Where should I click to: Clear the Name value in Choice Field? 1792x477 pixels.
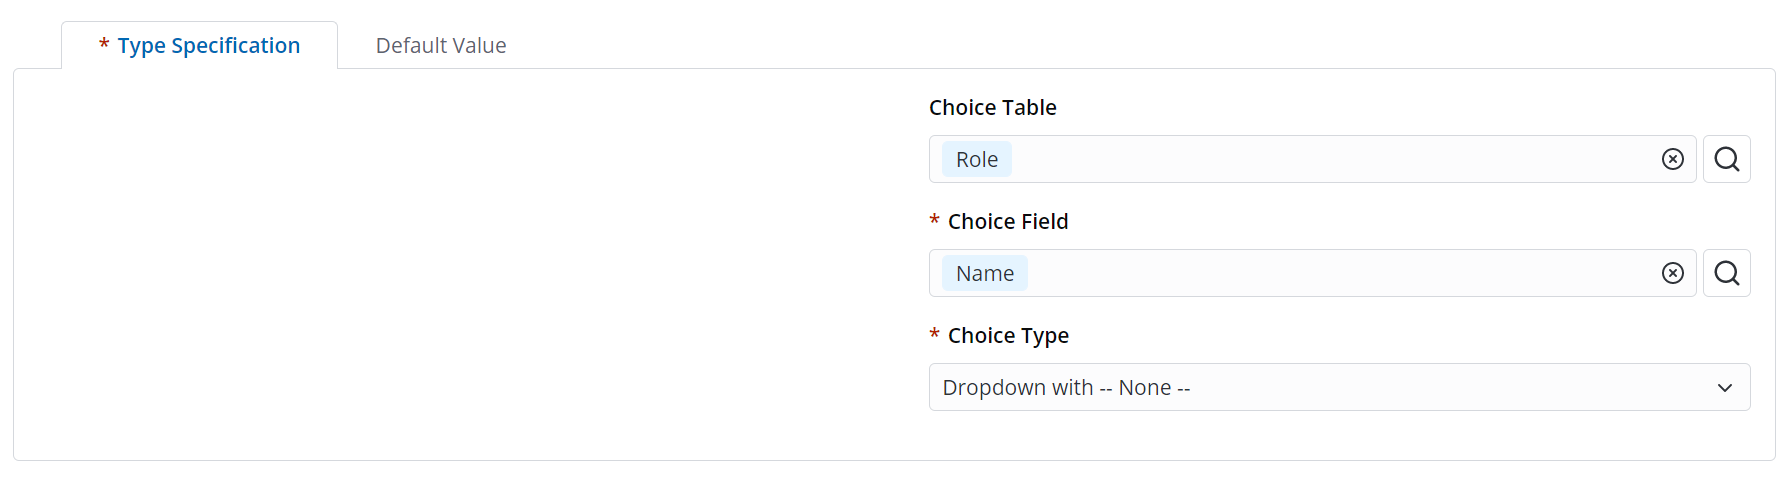[1672, 273]
